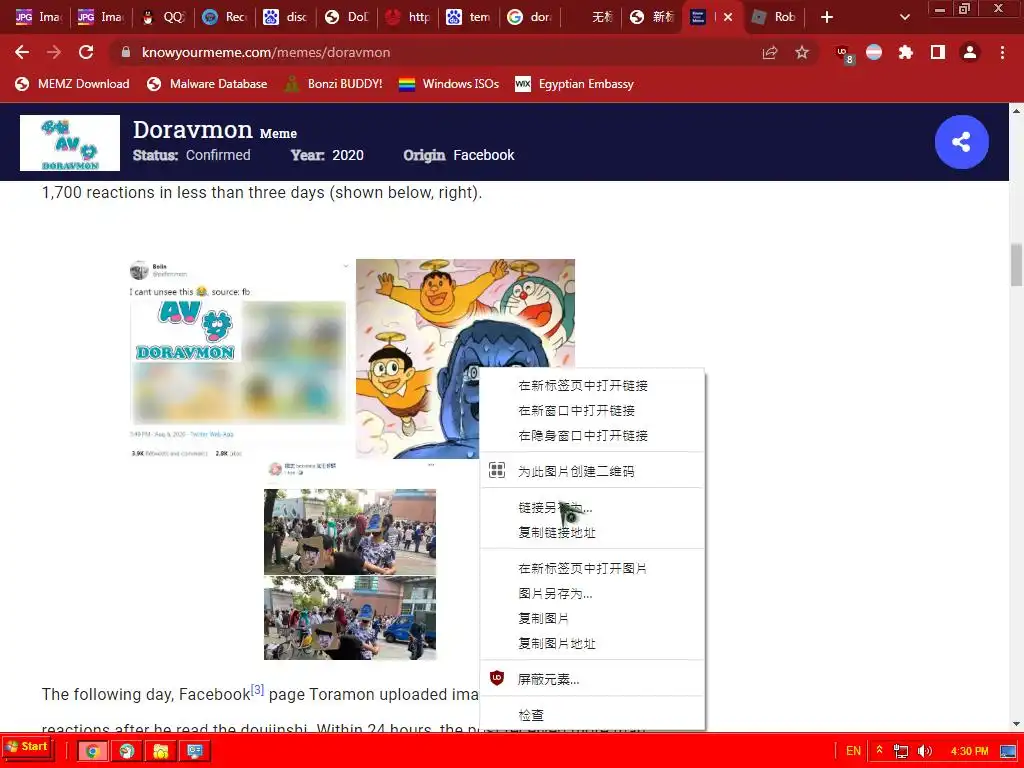Choose 在新标签页中打开图片 in context menu
The width and height of the screenshot is (1024, 768).
click(x=592, y=568)
